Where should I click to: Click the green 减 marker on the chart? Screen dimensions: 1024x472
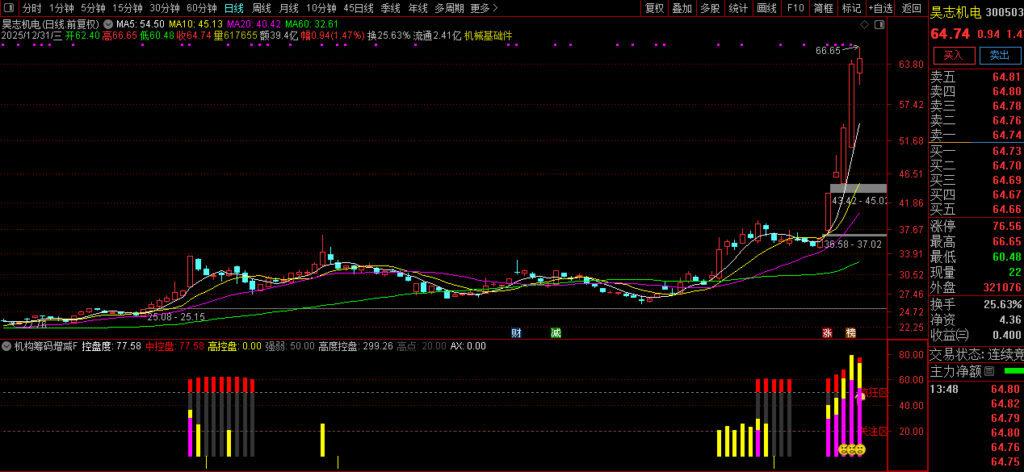(555, 332)
